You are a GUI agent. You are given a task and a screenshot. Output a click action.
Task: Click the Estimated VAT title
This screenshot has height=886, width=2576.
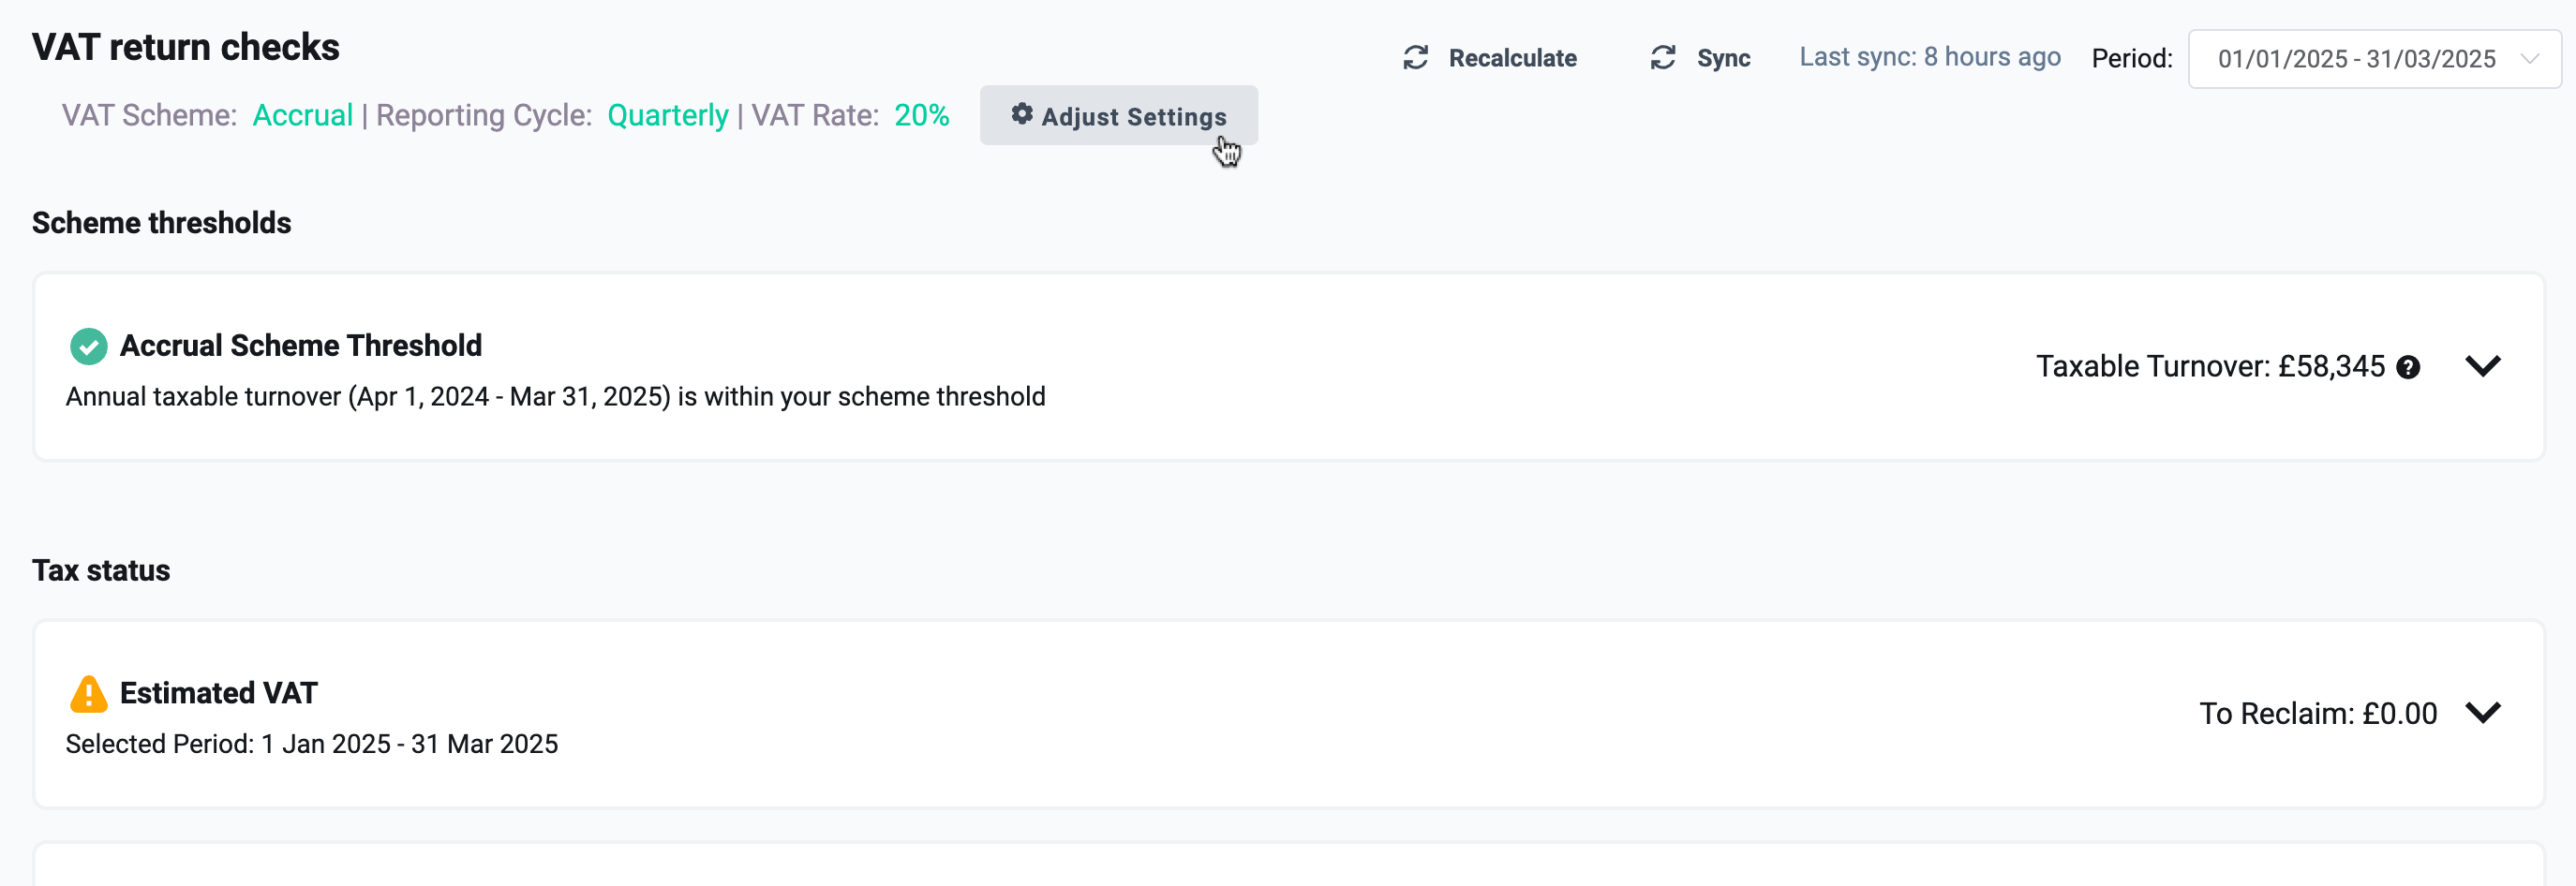point(218,693)
